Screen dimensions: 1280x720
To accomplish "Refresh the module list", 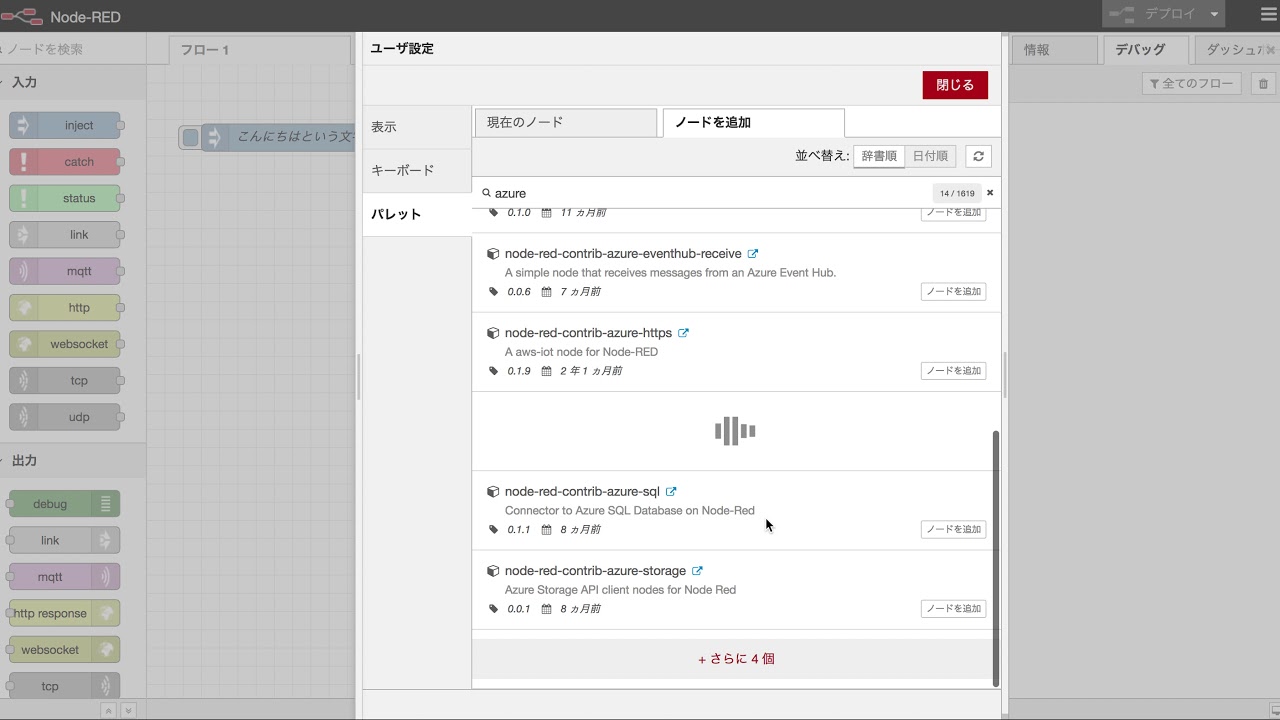I will [978, 156].
